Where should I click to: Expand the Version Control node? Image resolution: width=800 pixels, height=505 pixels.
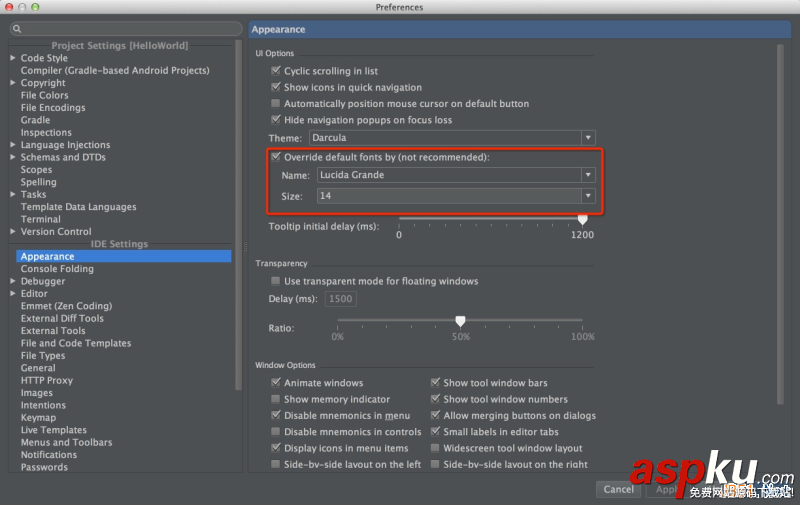point(13,231)
